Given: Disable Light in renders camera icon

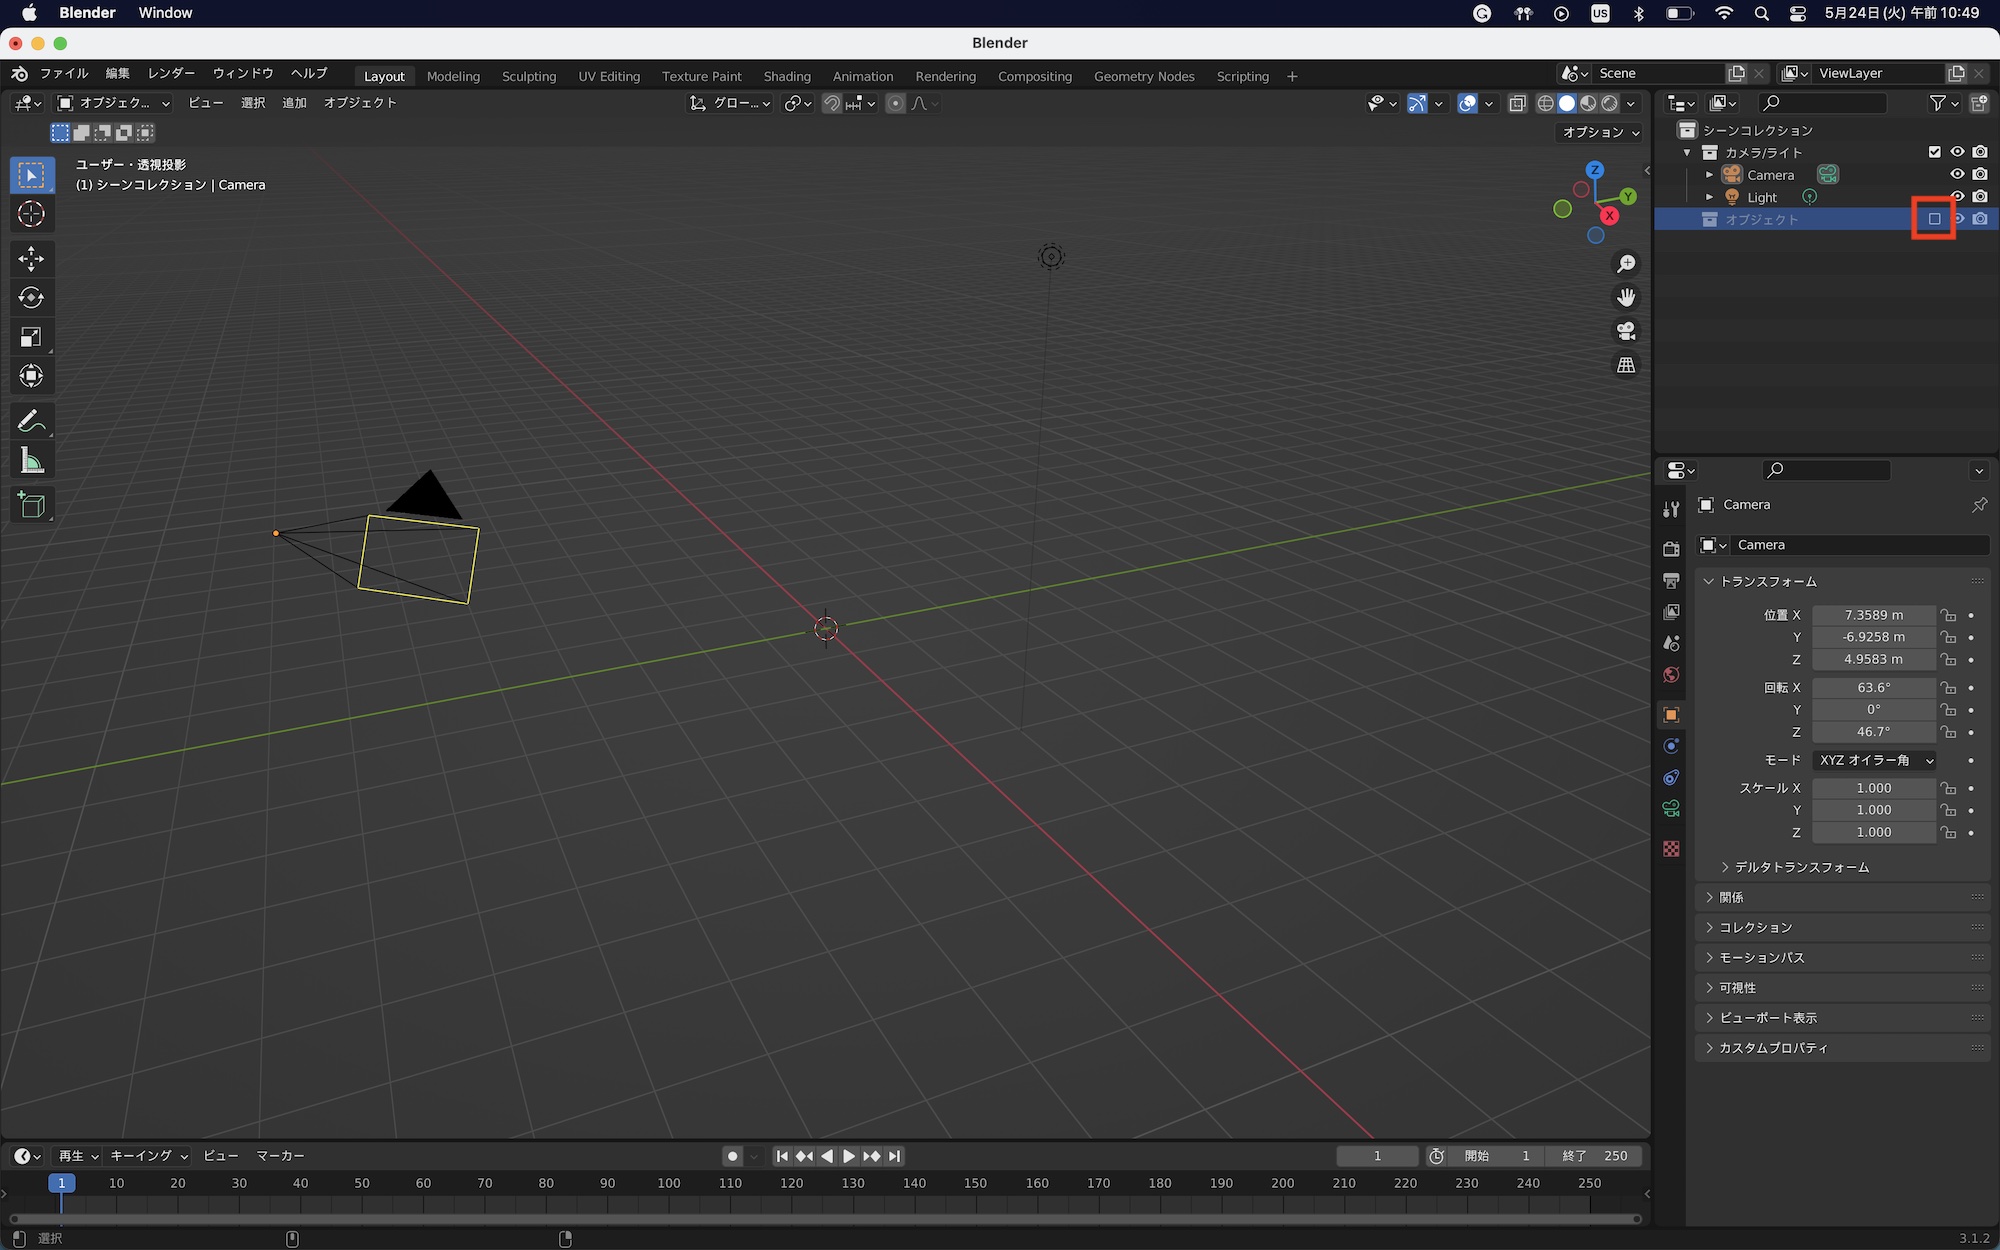Looking at the screenshot, I should click(x=1980, y=197).
